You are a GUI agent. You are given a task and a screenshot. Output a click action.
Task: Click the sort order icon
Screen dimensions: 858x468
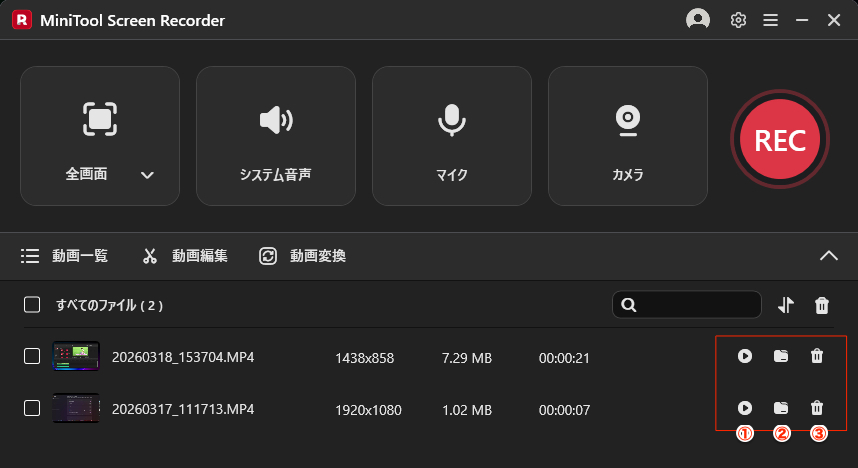click(786, 305)
